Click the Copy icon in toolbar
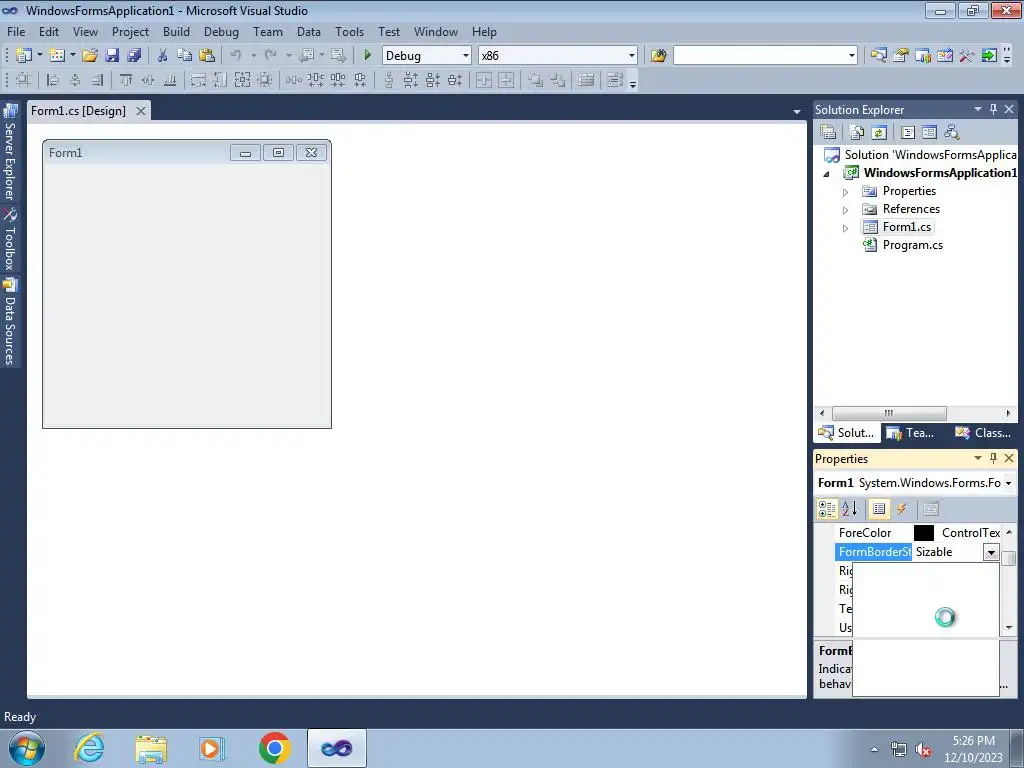 pyautogui.click(x=185, y=56)
